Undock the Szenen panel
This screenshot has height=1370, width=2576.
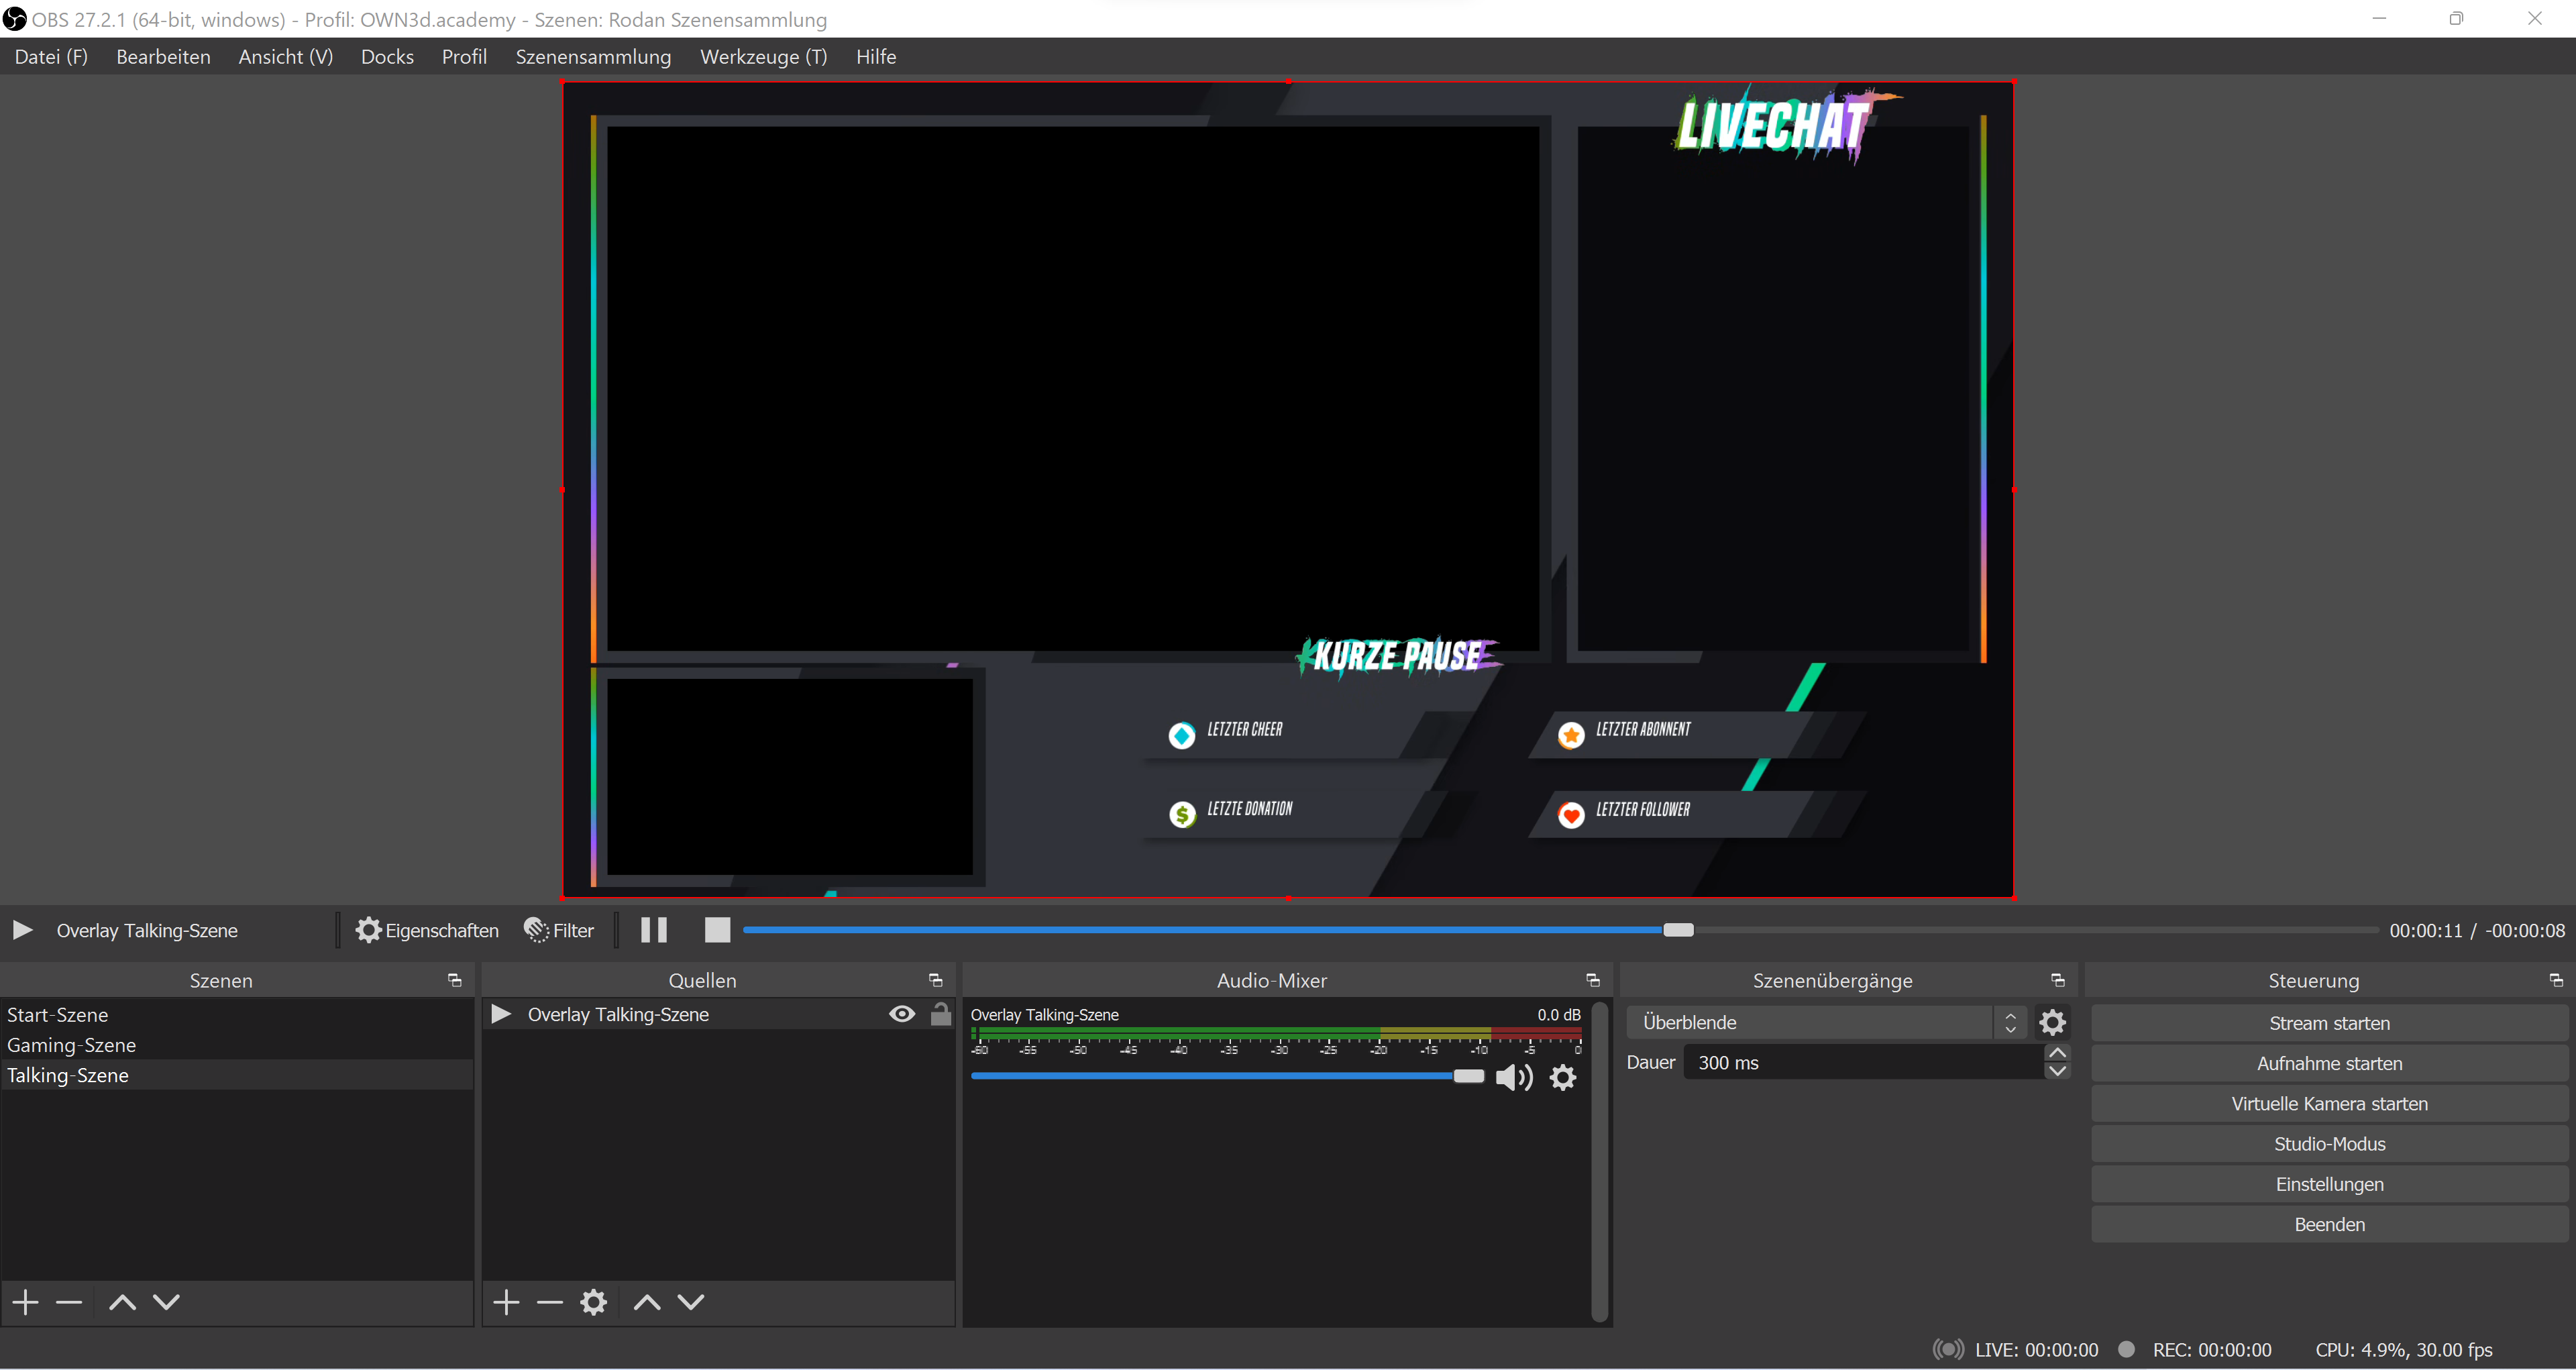tap(455, 980)
